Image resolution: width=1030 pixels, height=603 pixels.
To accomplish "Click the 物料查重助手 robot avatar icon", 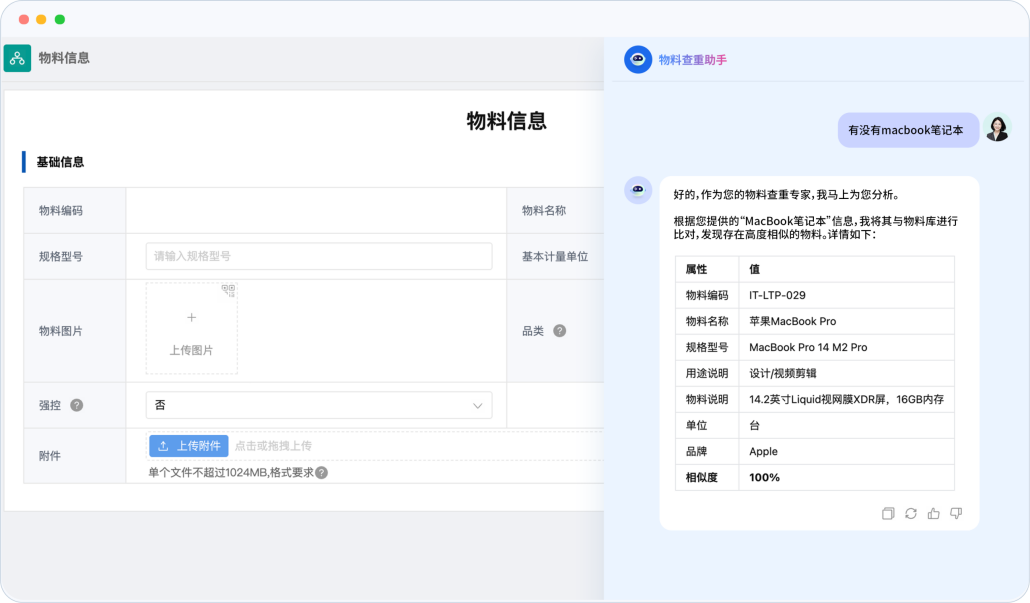I will [638, 60].
